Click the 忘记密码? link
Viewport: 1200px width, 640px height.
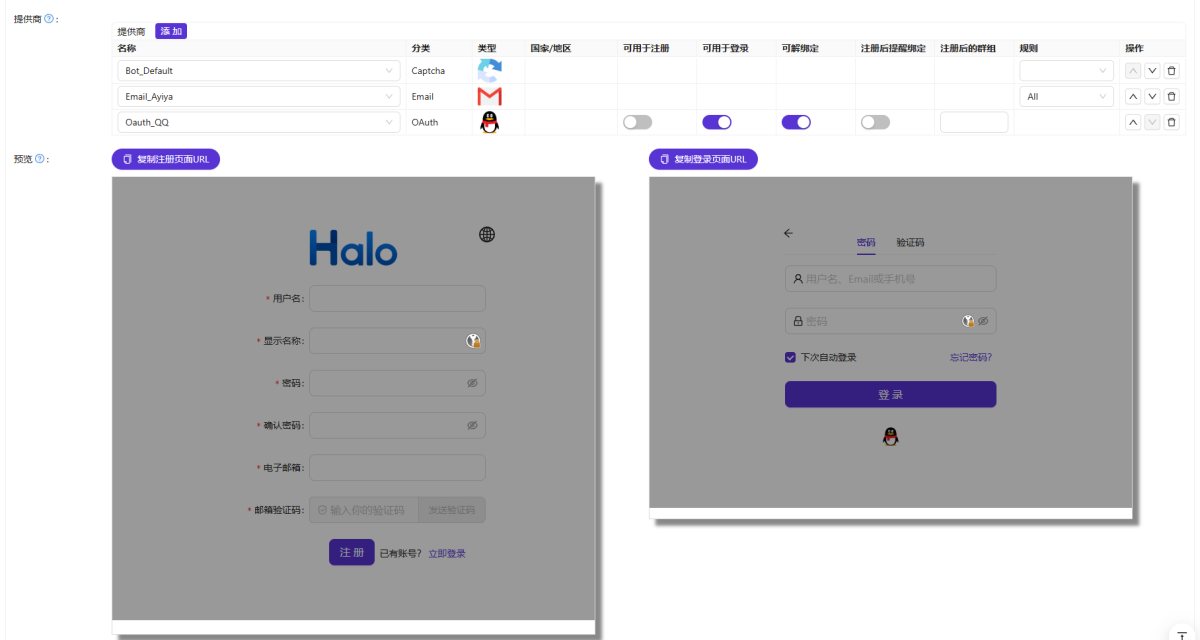971,357
